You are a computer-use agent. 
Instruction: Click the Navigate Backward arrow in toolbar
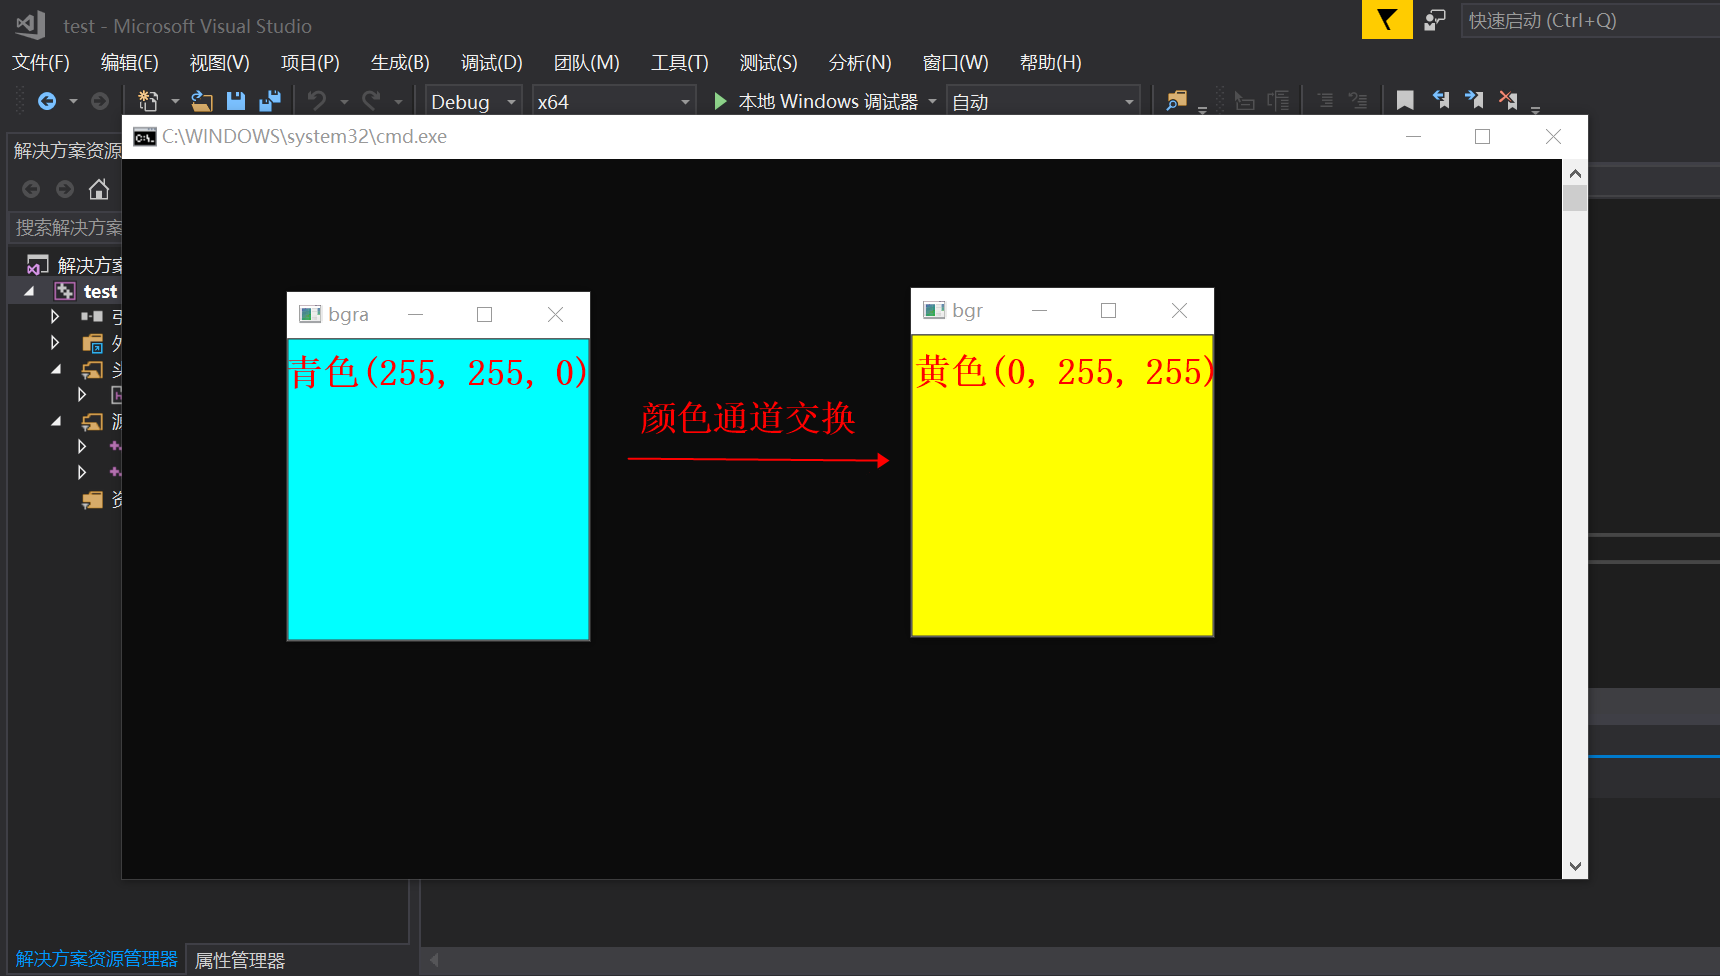tap(46, 101)
